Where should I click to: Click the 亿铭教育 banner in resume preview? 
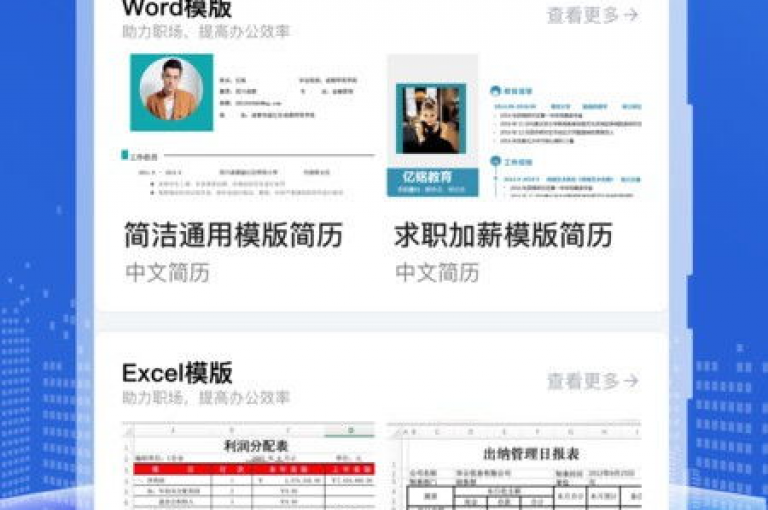tap(432, 182)
